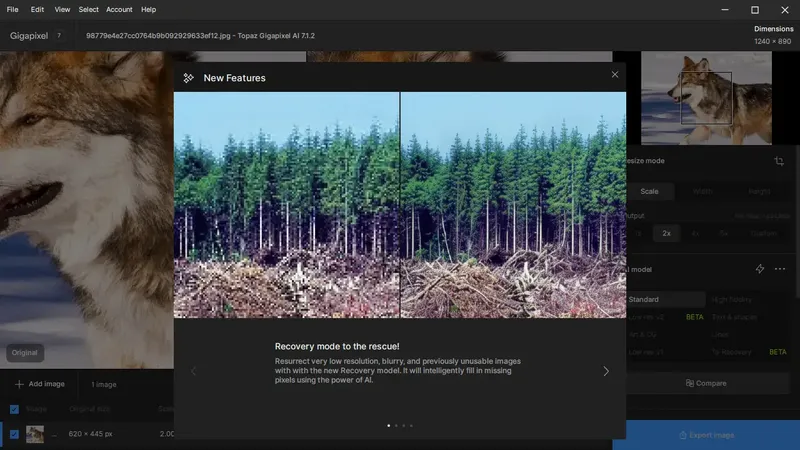Choose the 2x output scale

click(x=666, y=233)
